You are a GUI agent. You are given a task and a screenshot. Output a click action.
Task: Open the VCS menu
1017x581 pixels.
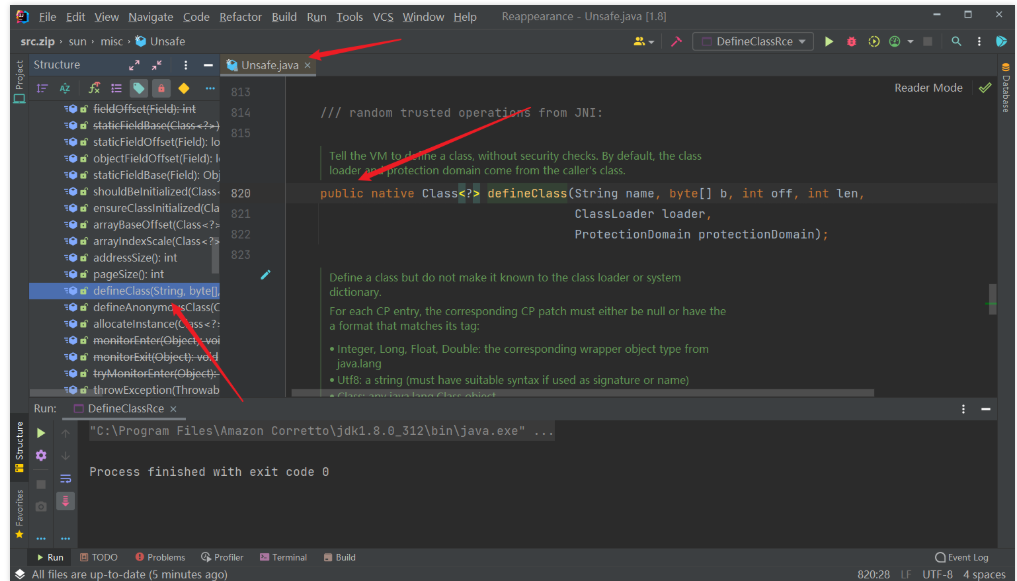(383, 17)
